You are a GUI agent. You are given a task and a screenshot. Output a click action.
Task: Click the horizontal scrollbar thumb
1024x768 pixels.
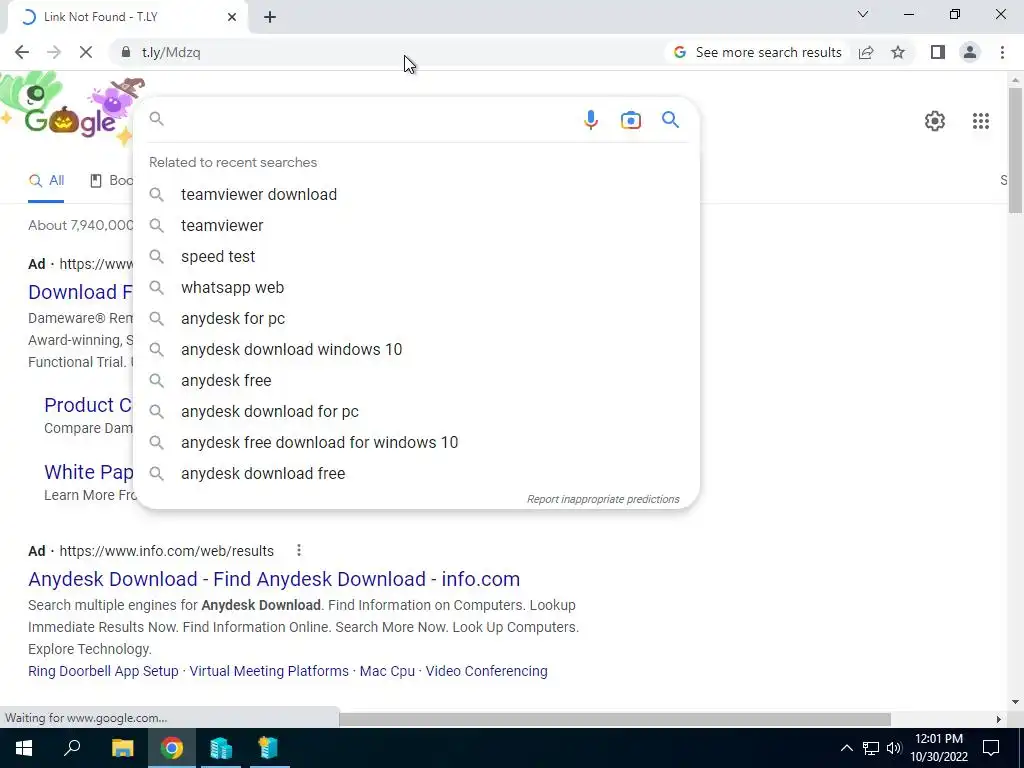point(615,719)
